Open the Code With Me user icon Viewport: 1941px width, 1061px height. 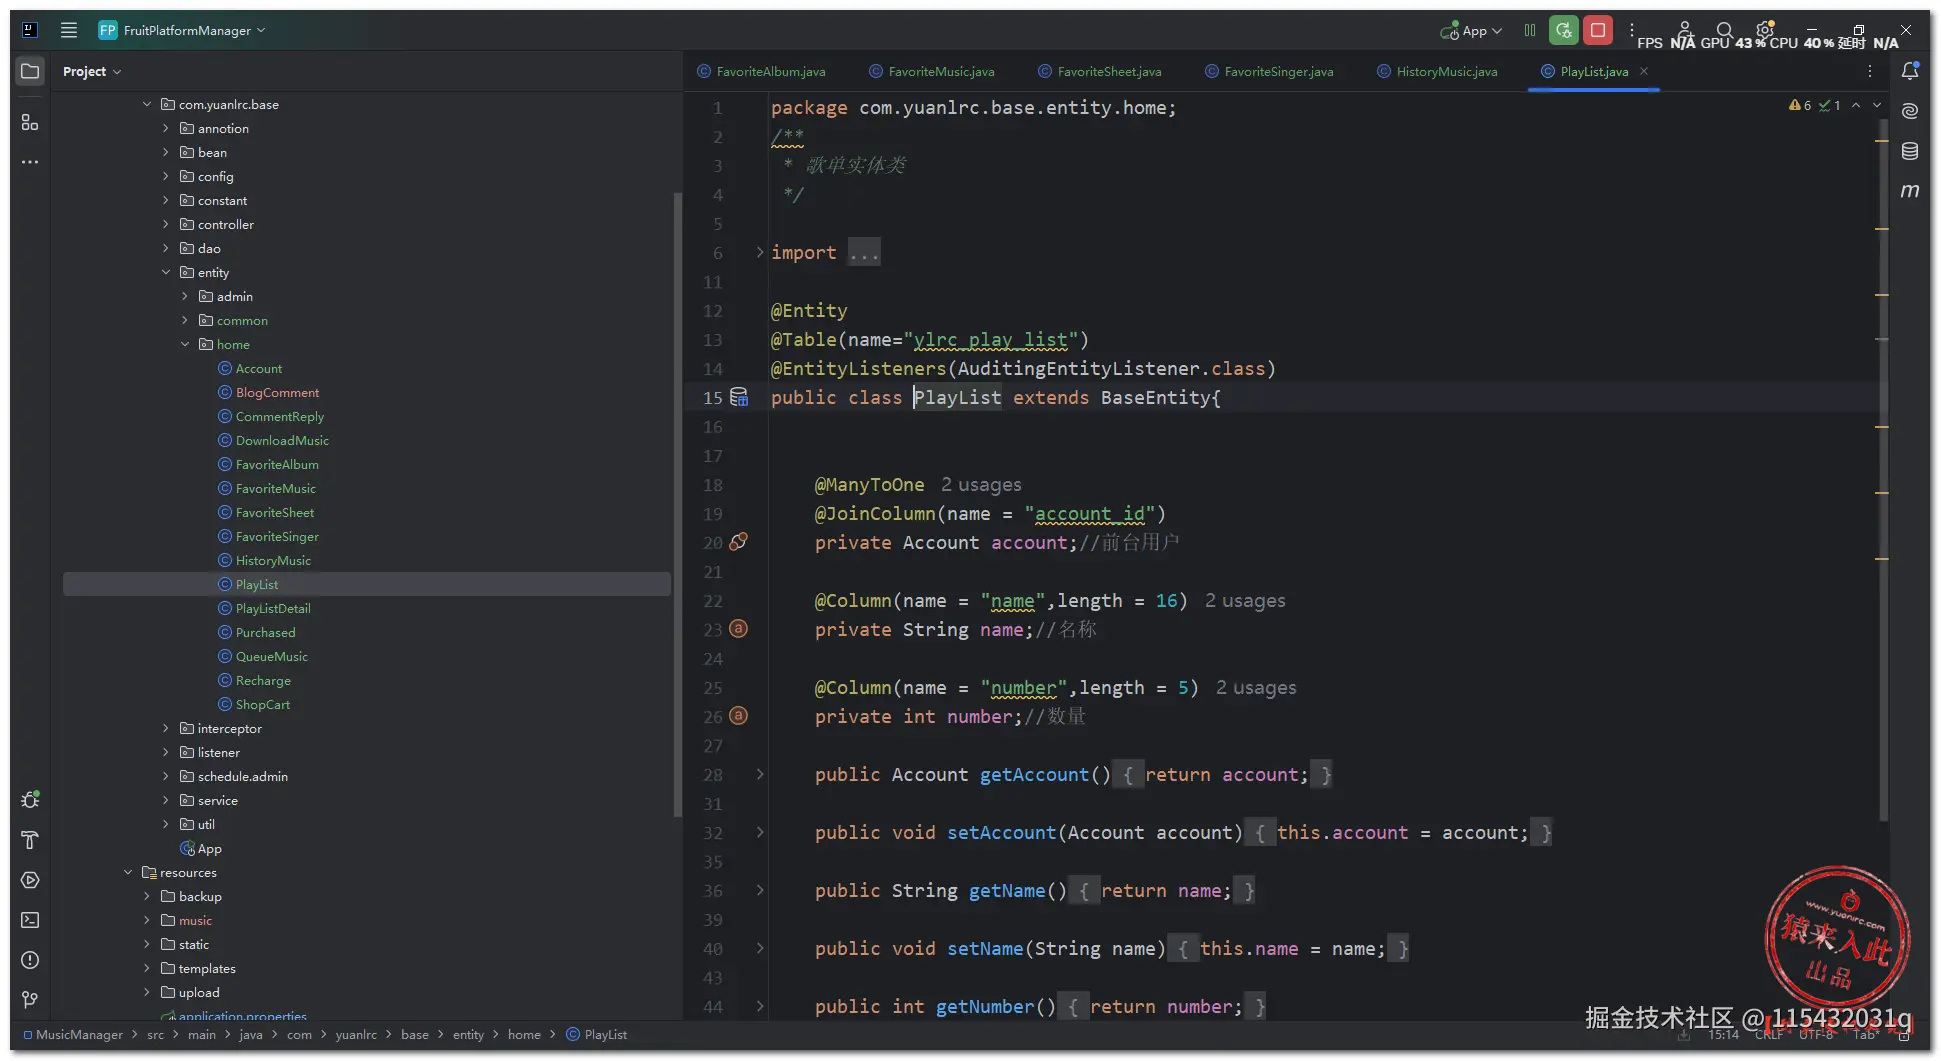pyautogui.click(x=1685, y=30)
